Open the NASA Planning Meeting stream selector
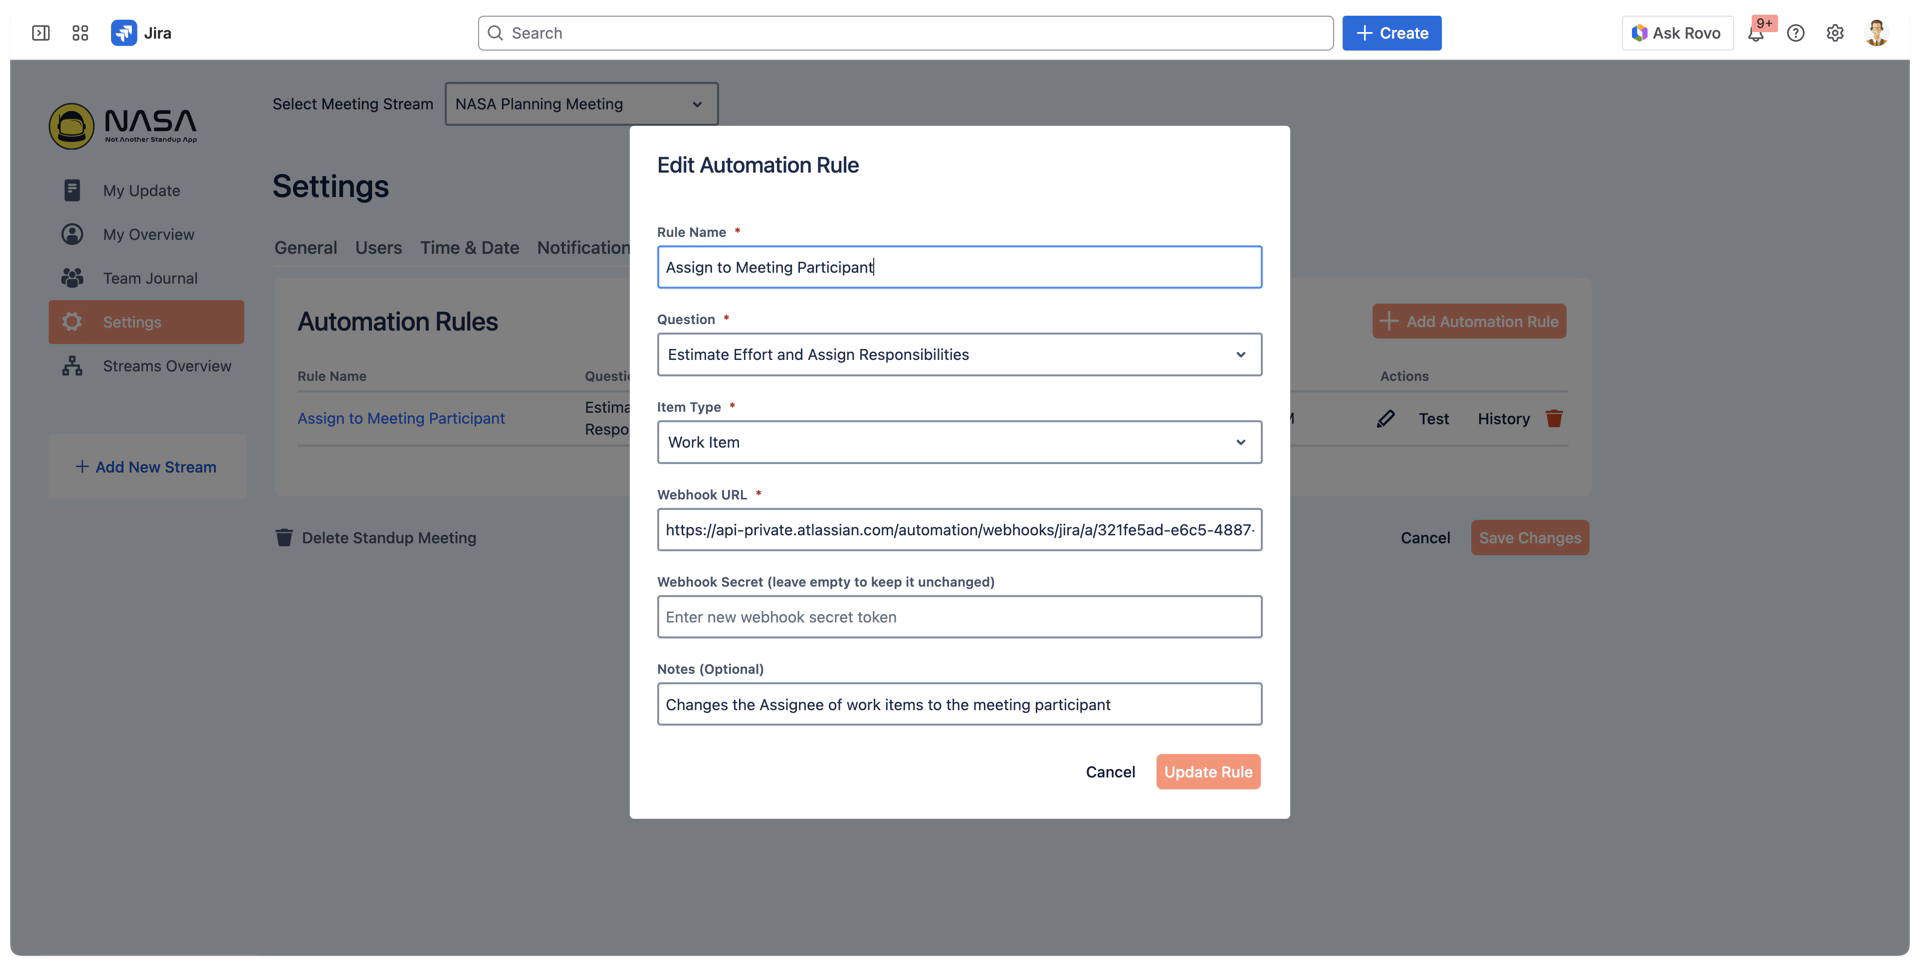Screen dimensions: 1920x966 [x=580, y=103]
